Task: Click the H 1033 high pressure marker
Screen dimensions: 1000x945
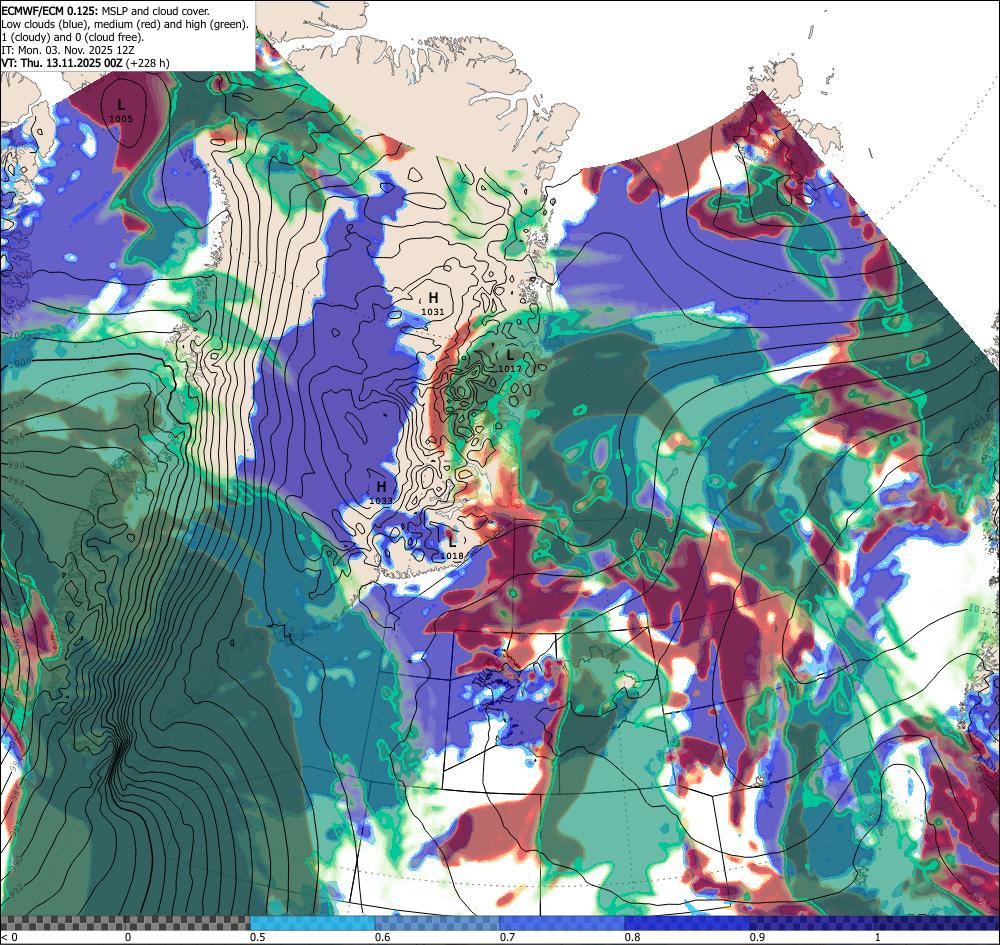Action: [x=381, y=494]
